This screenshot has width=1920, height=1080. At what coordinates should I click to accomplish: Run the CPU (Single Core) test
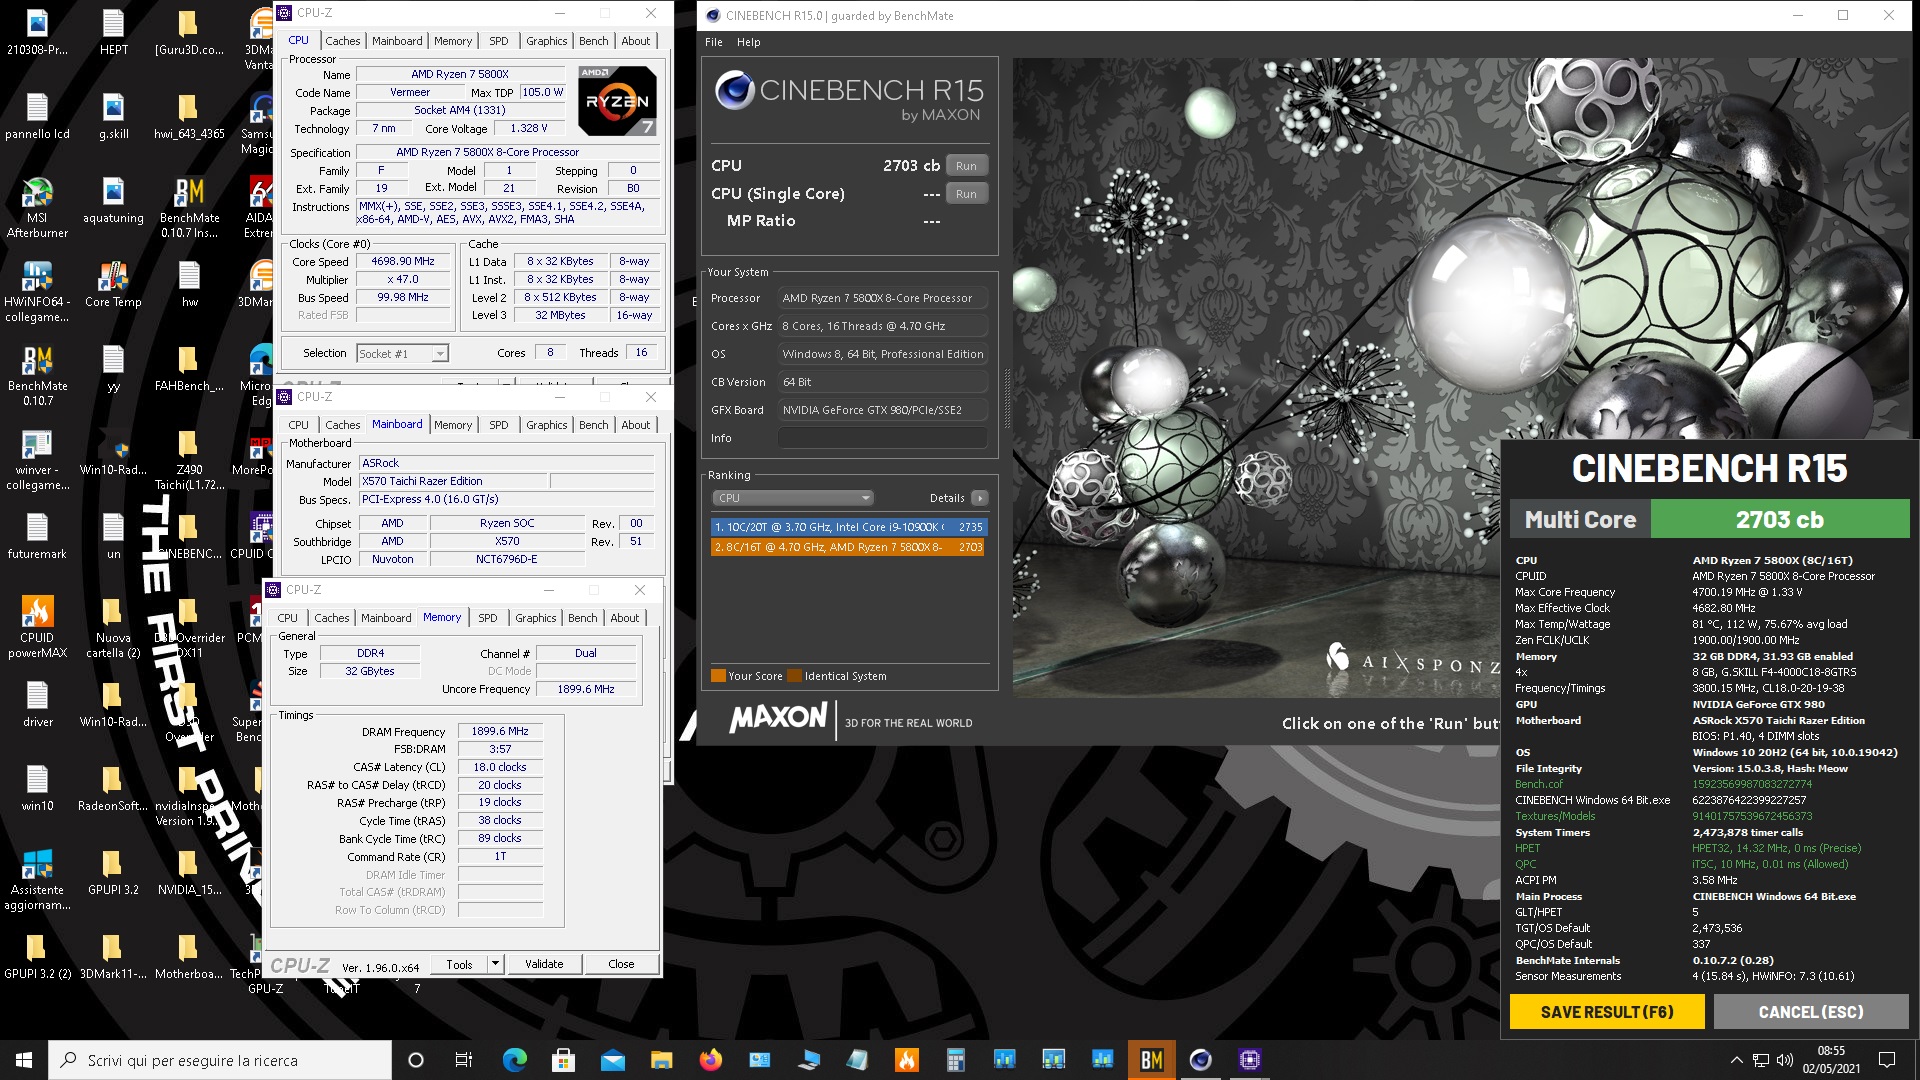click(966, 194)
